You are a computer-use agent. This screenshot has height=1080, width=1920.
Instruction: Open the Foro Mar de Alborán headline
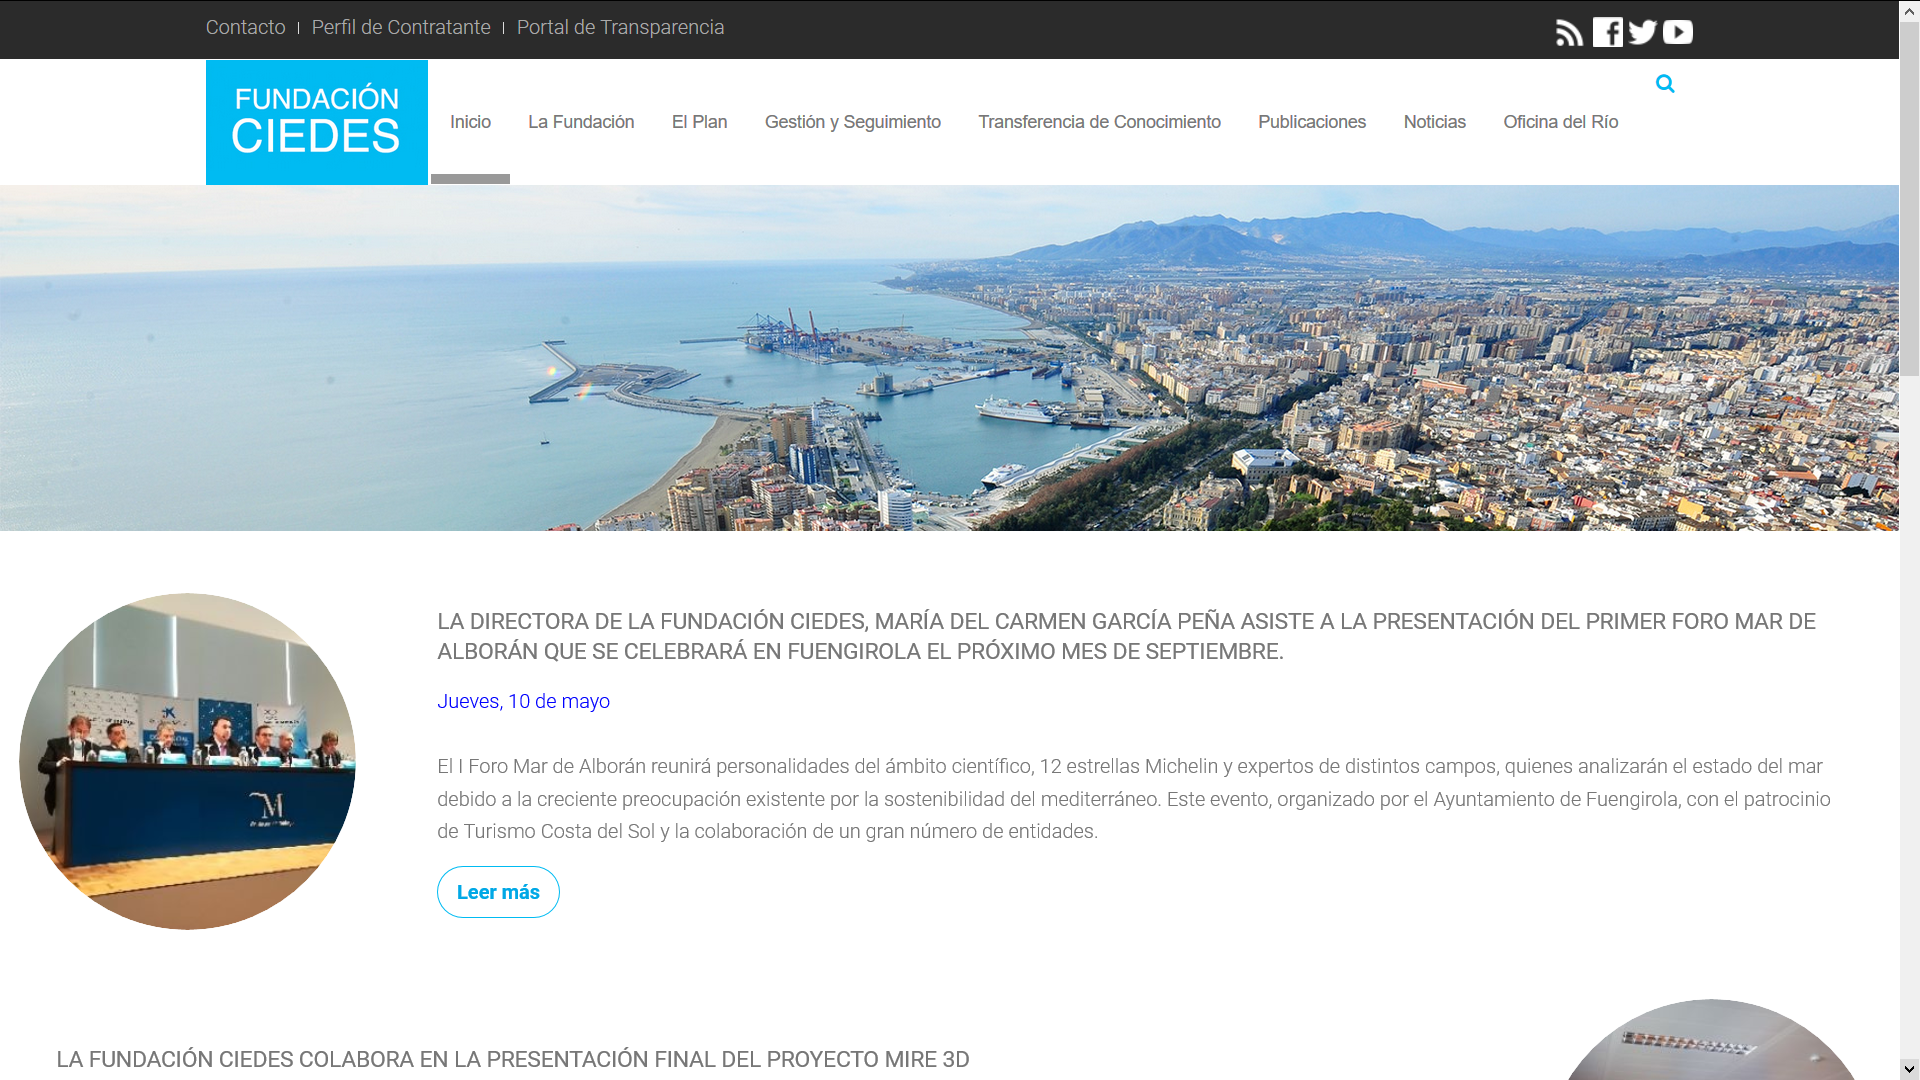coord(1126,636)
